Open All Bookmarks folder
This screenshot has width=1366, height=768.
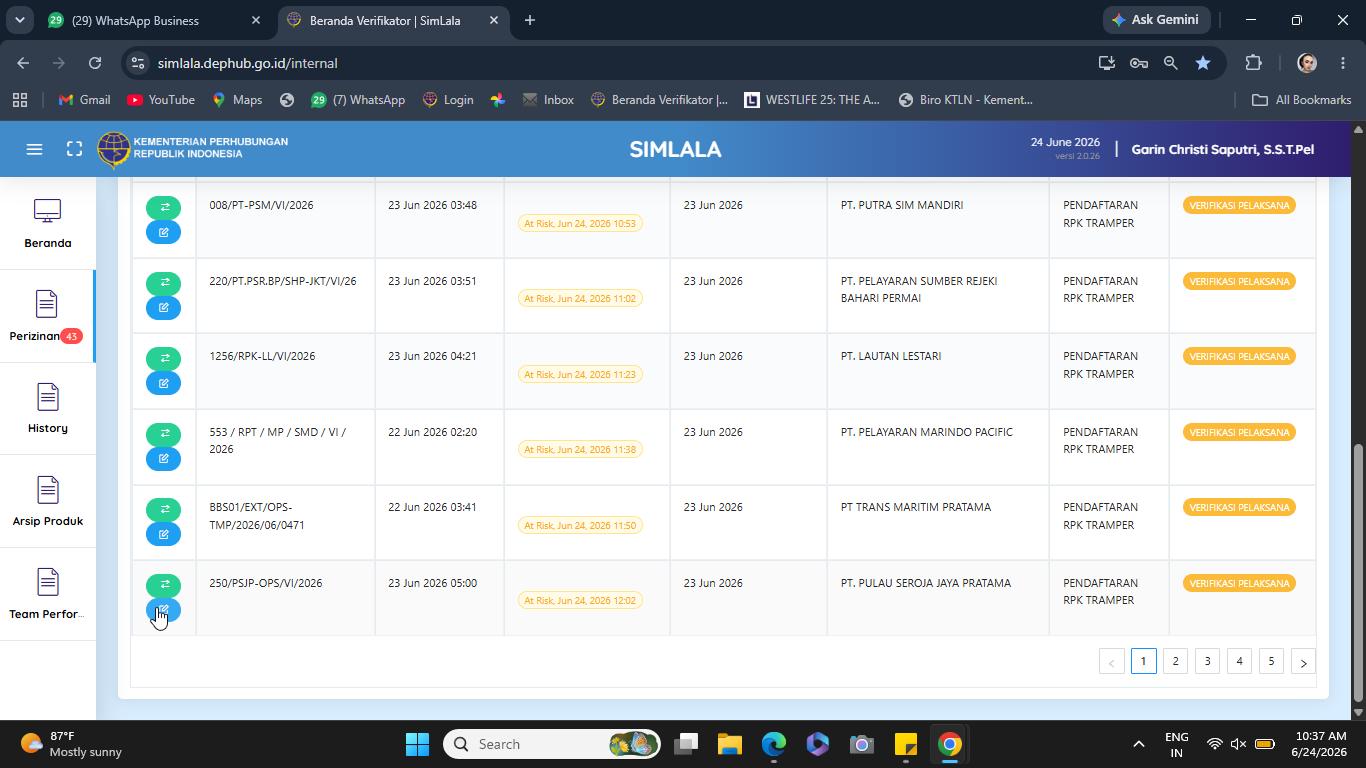pyautogui.click(x=1302, y=100)
